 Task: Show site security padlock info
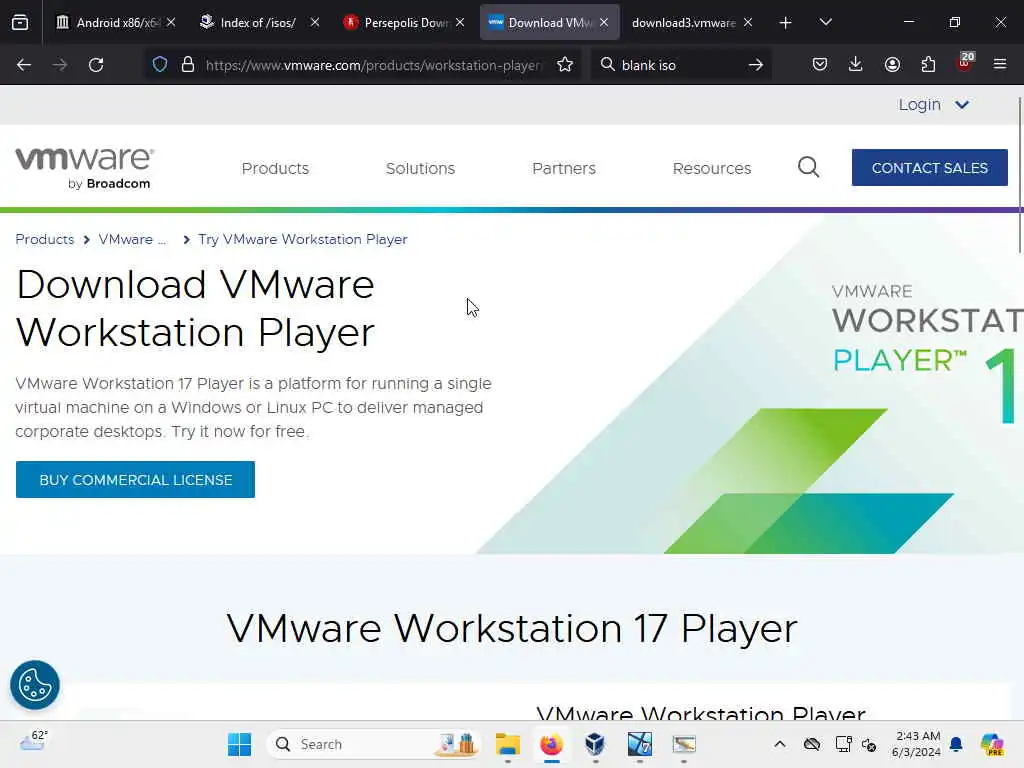pyautogui.click(x=188, y=65)
